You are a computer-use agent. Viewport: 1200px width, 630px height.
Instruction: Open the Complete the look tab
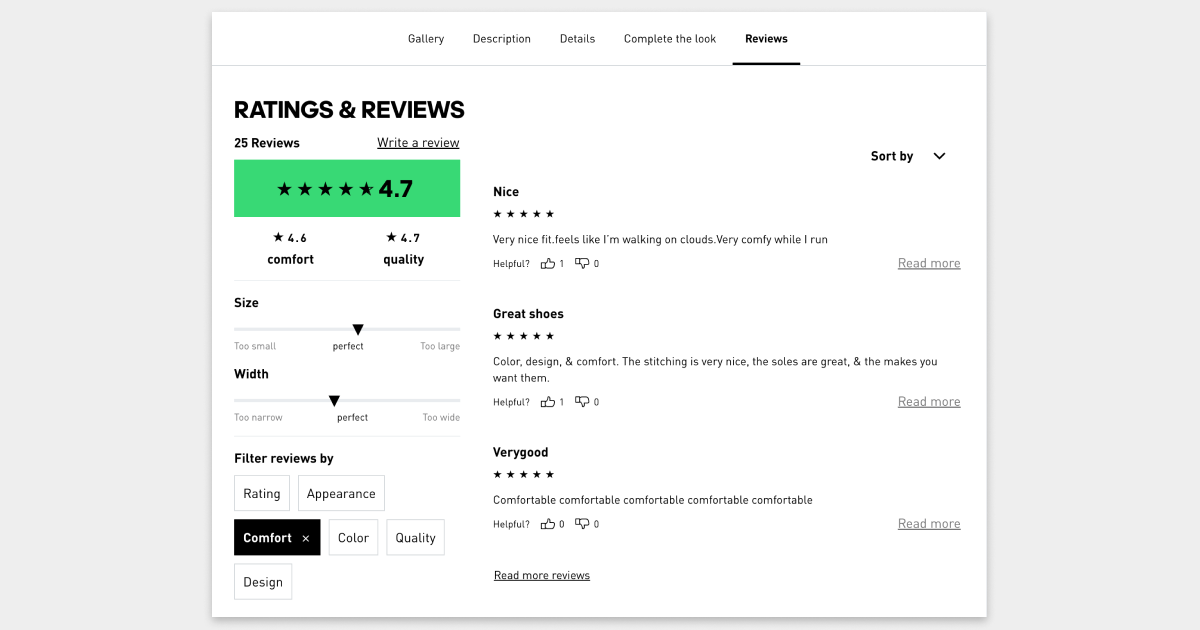tap(670, 39)
